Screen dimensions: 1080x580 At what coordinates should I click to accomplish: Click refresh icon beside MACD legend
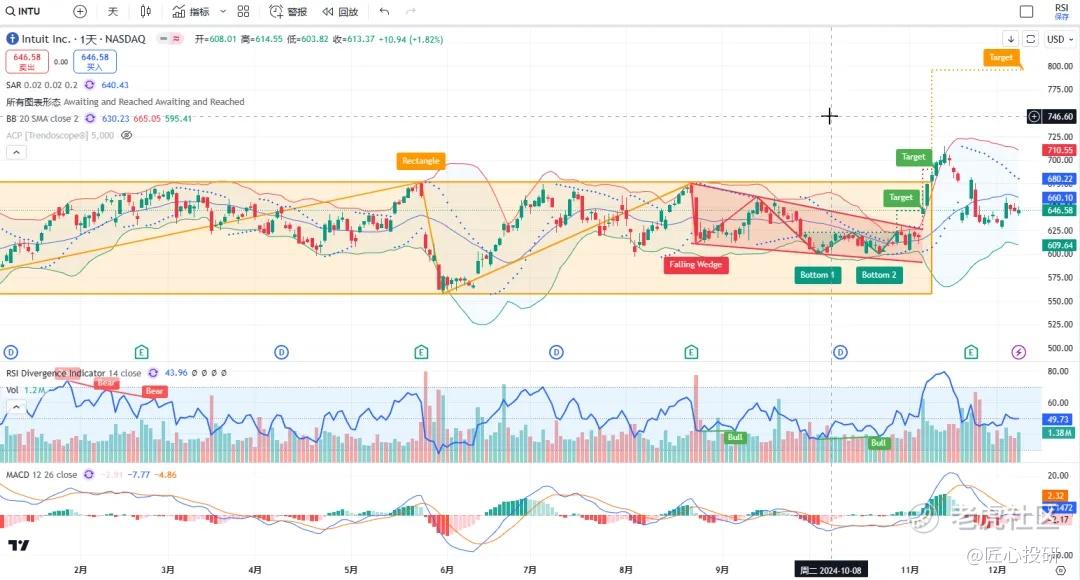(x=89, y=475)
